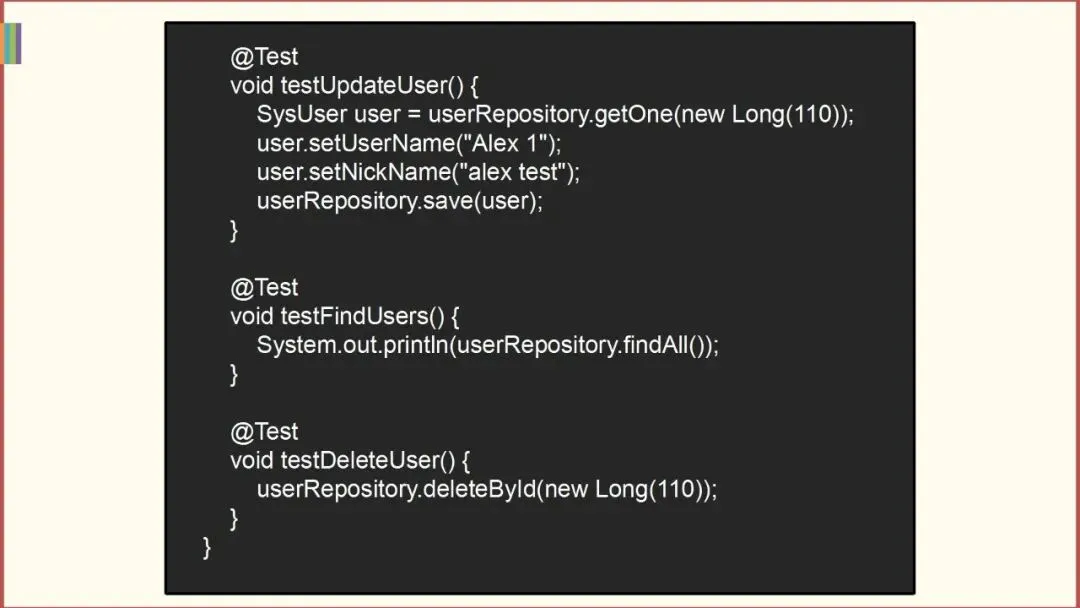The width and height of the screenshot is (1080, 608).
Task: Click the "alex test" string literal
Action: point(518,172)
